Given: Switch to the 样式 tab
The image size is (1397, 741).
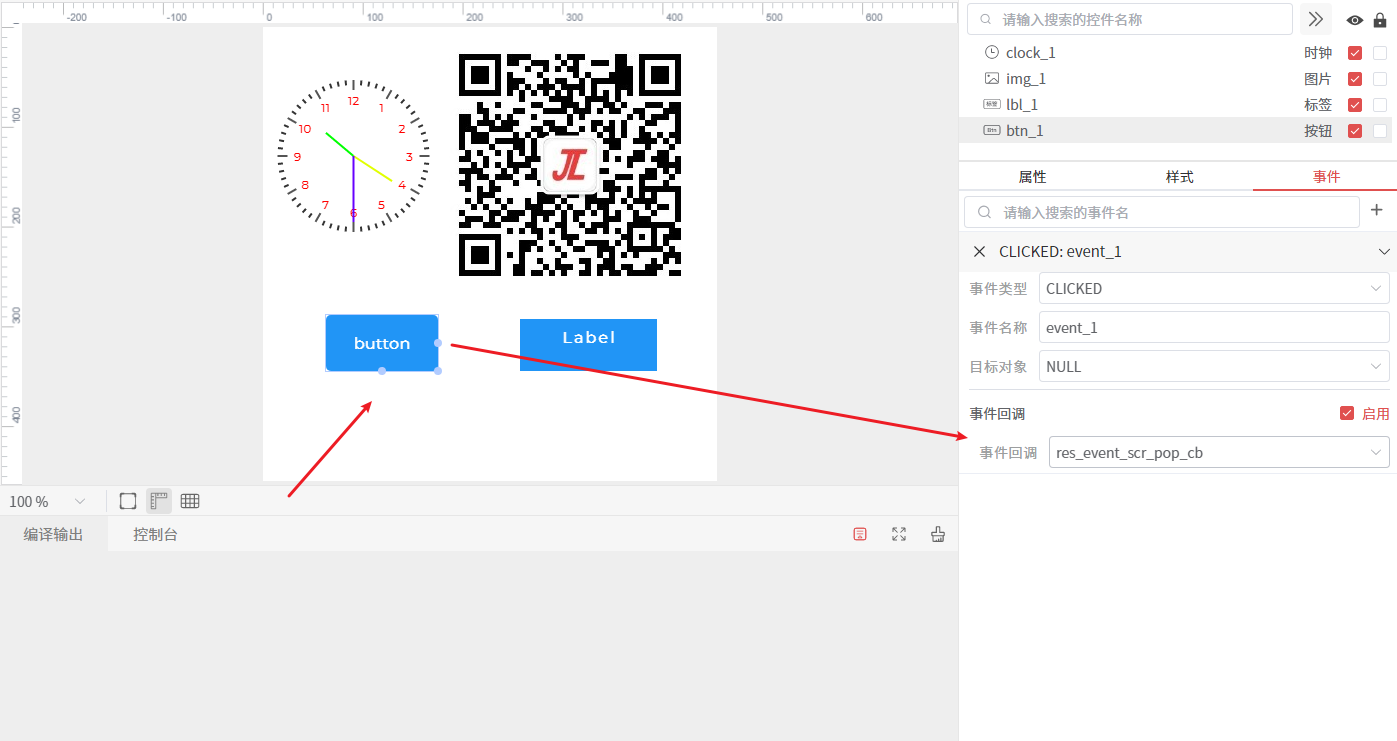Looking at the screenshot, I should click(x=1180, y=177).
